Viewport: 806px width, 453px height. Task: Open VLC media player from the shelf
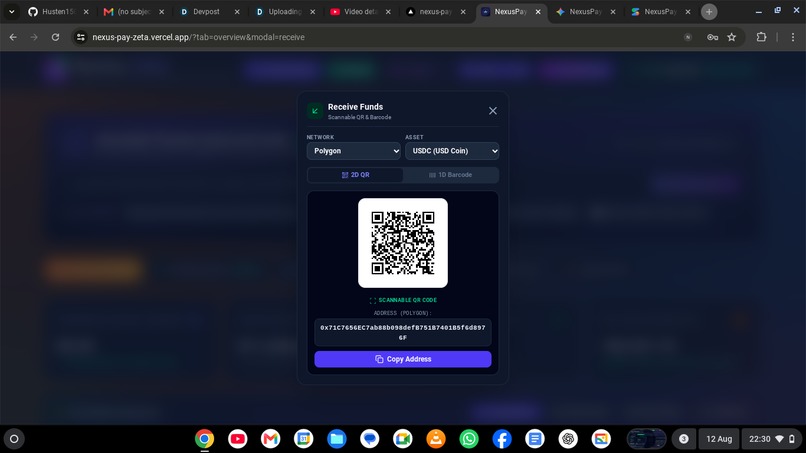(x=436, y=439)
